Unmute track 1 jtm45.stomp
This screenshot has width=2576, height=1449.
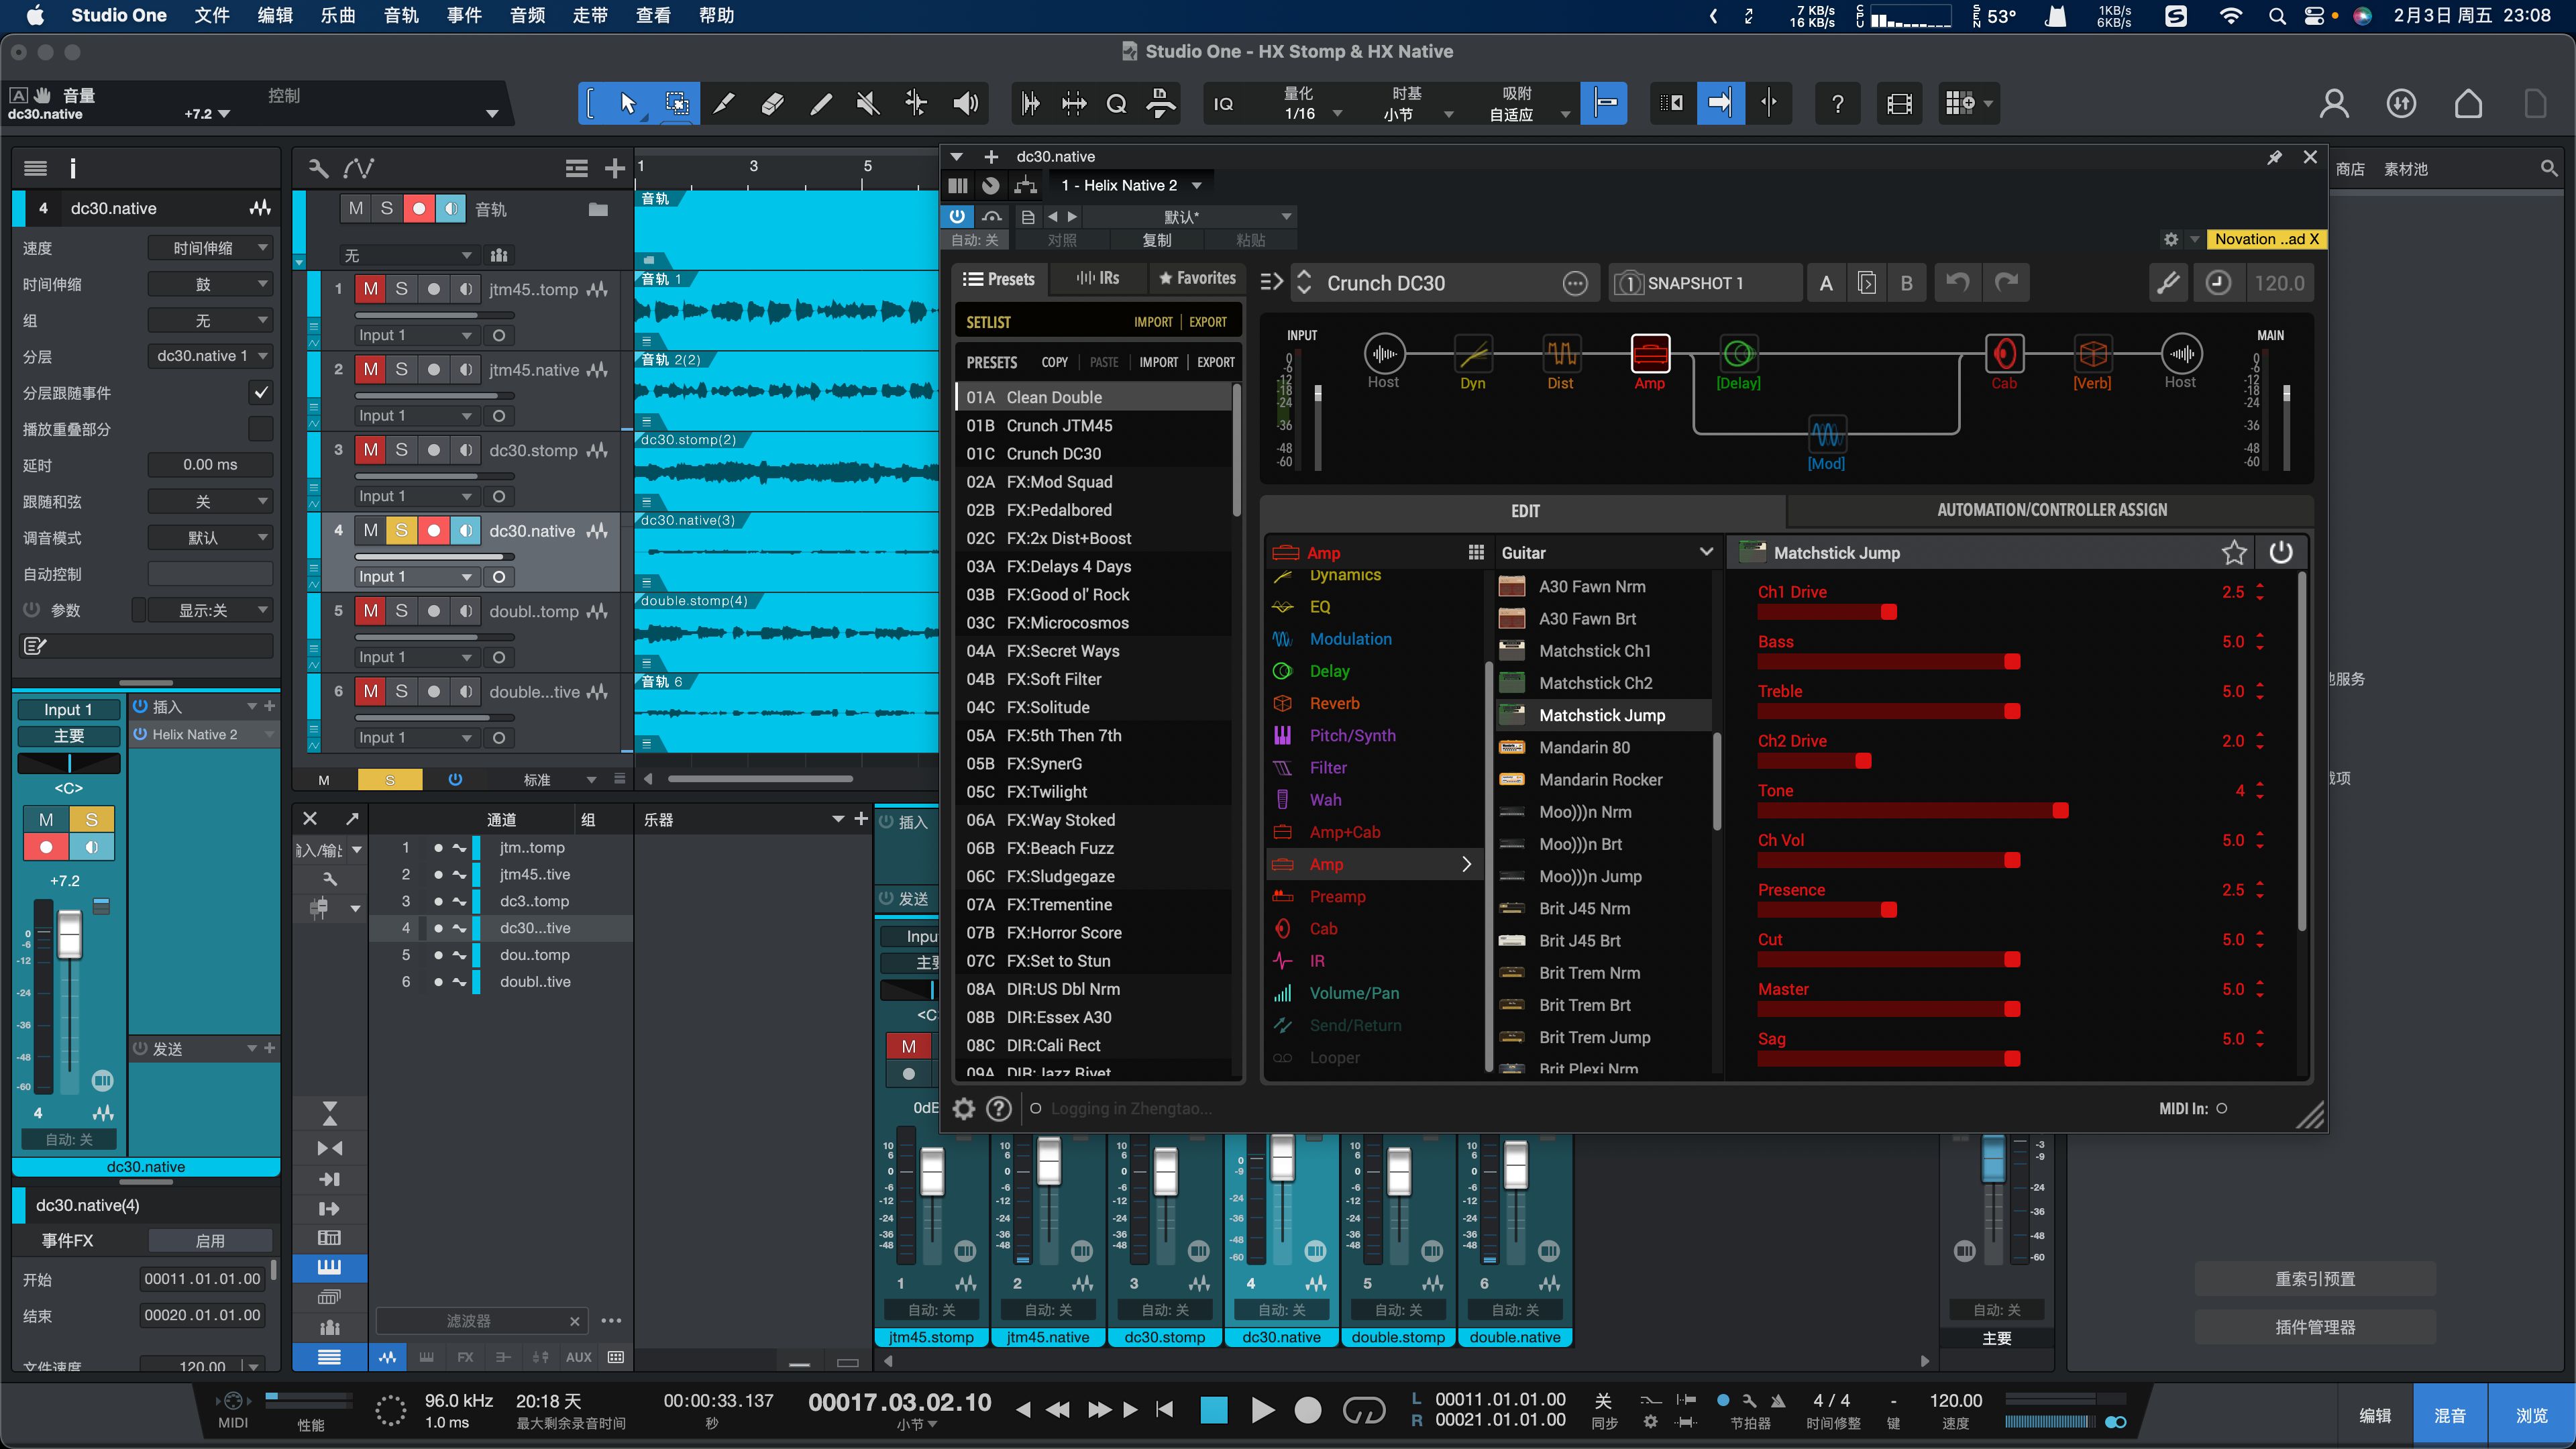click(x=370, y=289)
